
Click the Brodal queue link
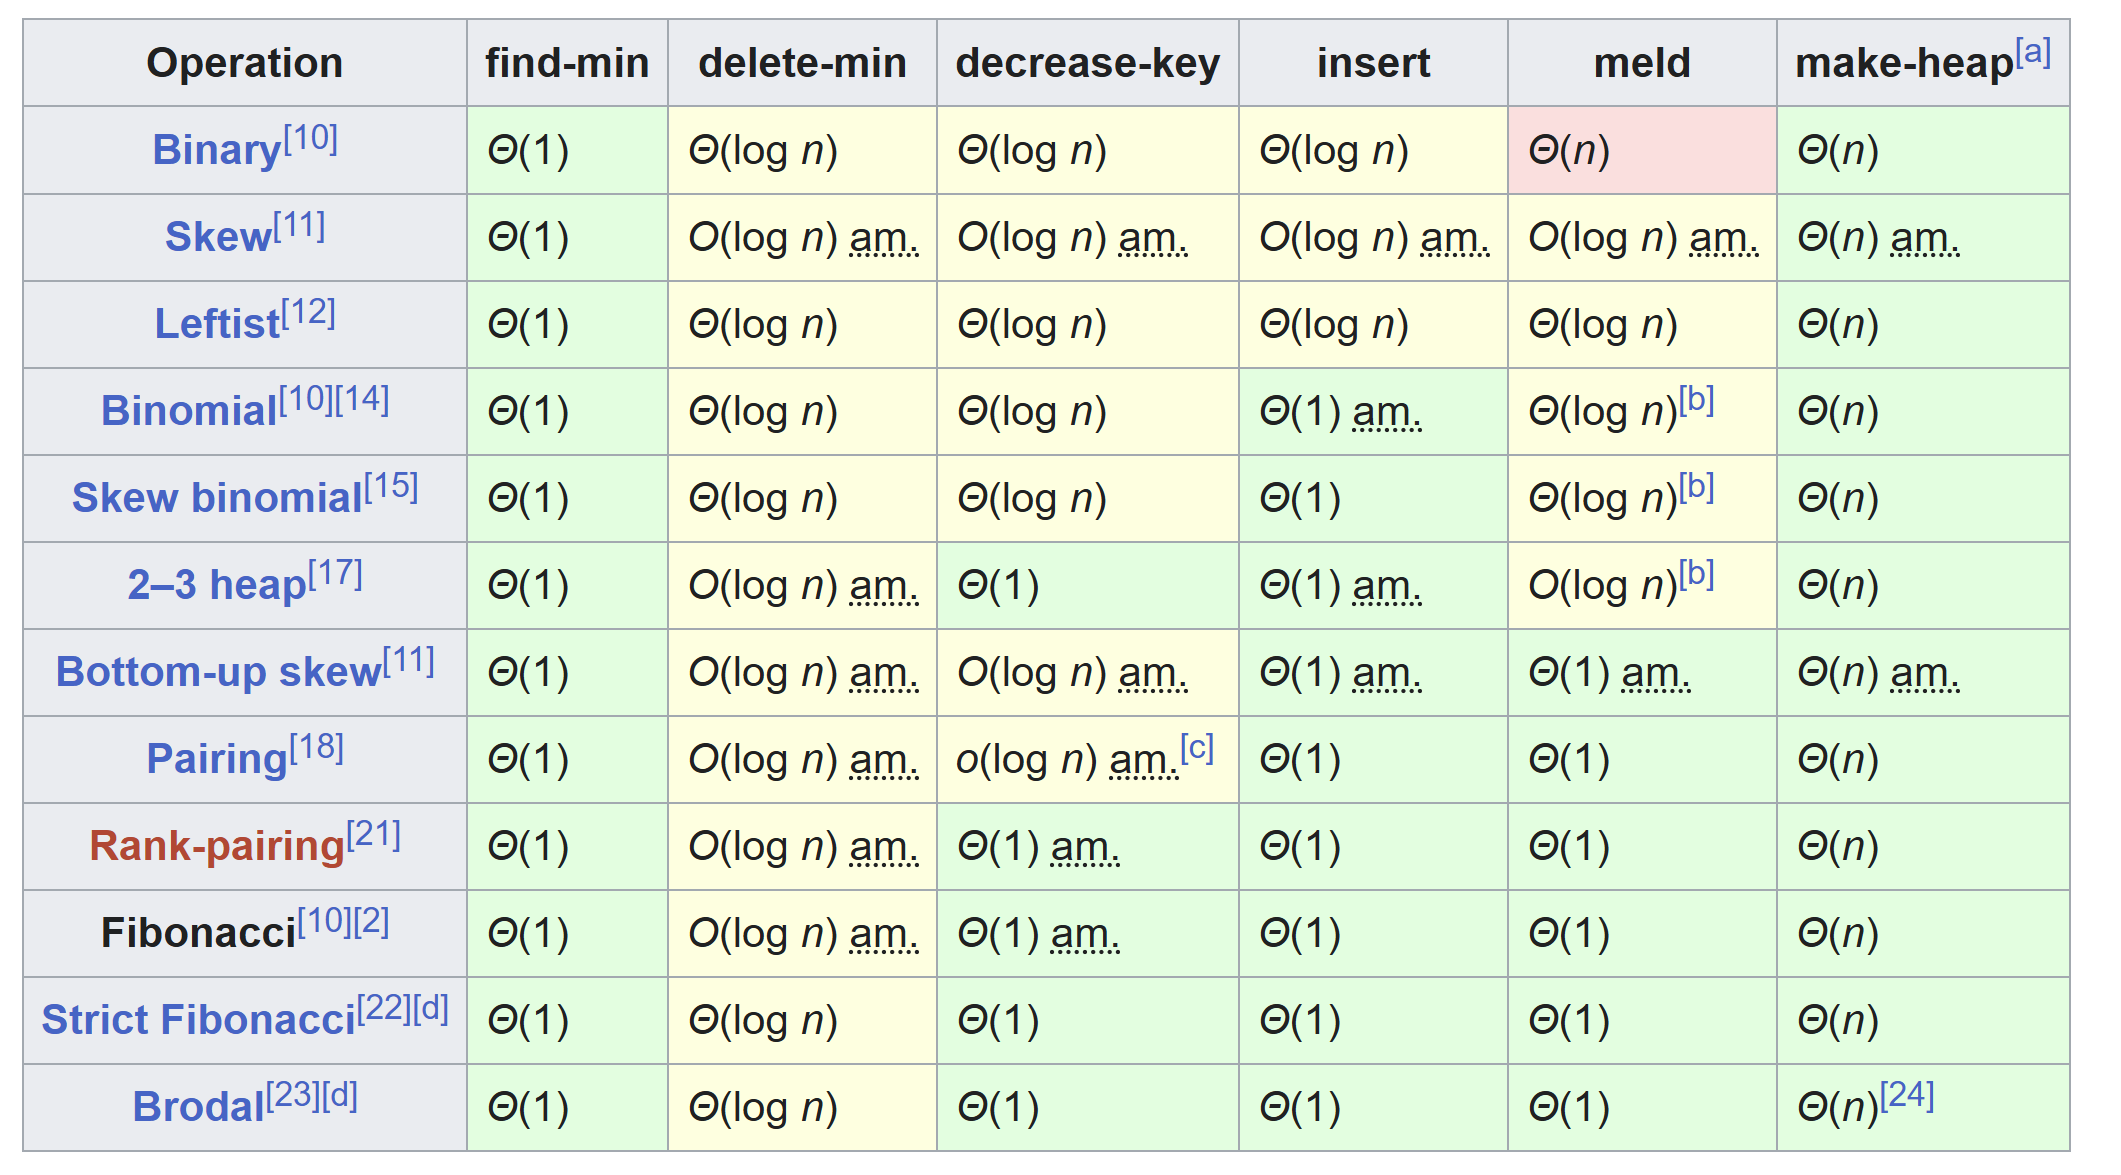198,1108
